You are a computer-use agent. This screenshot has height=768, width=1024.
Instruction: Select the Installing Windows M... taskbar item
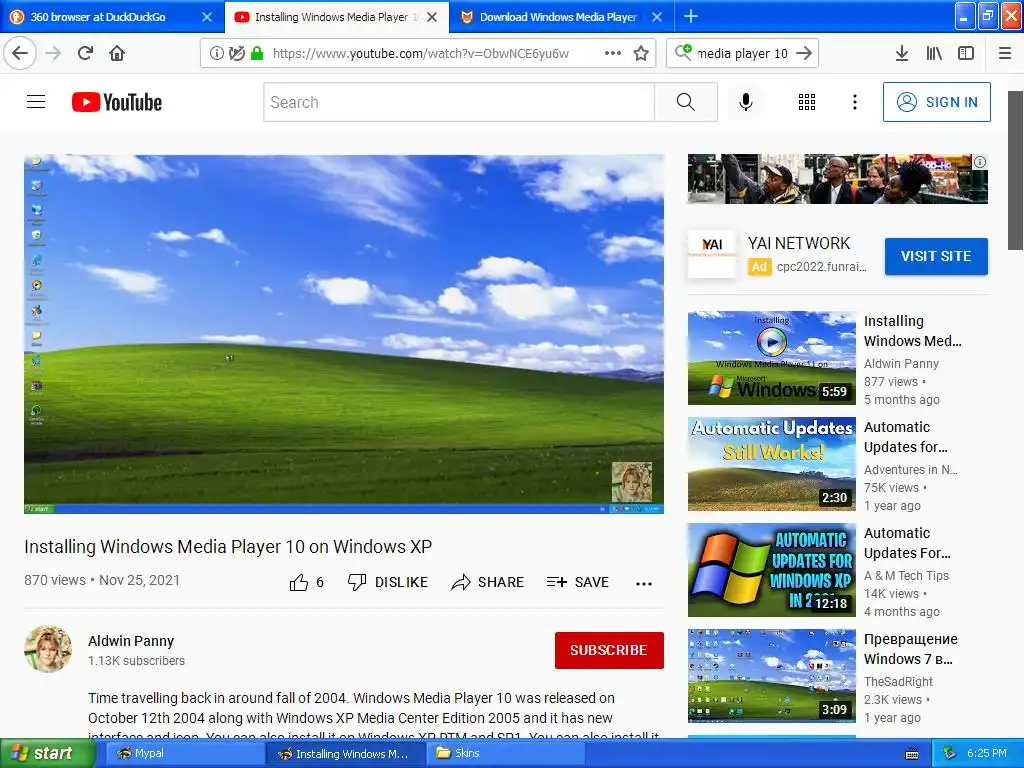(345, 754)
